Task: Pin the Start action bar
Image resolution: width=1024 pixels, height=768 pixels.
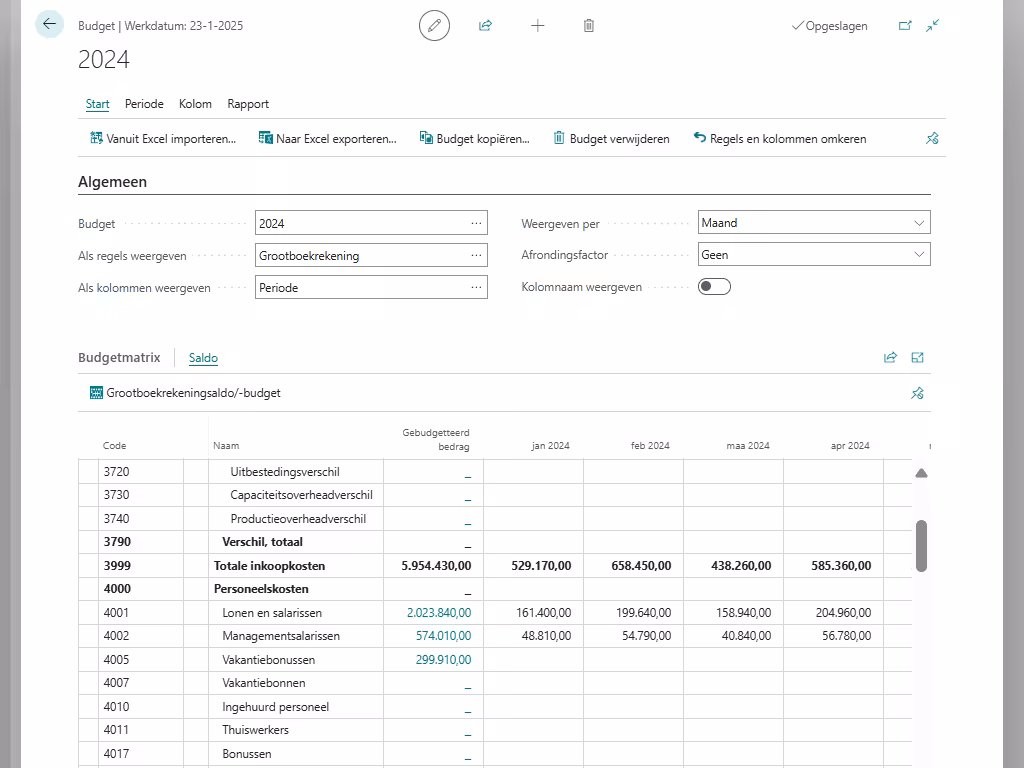Action: [932, 139]
